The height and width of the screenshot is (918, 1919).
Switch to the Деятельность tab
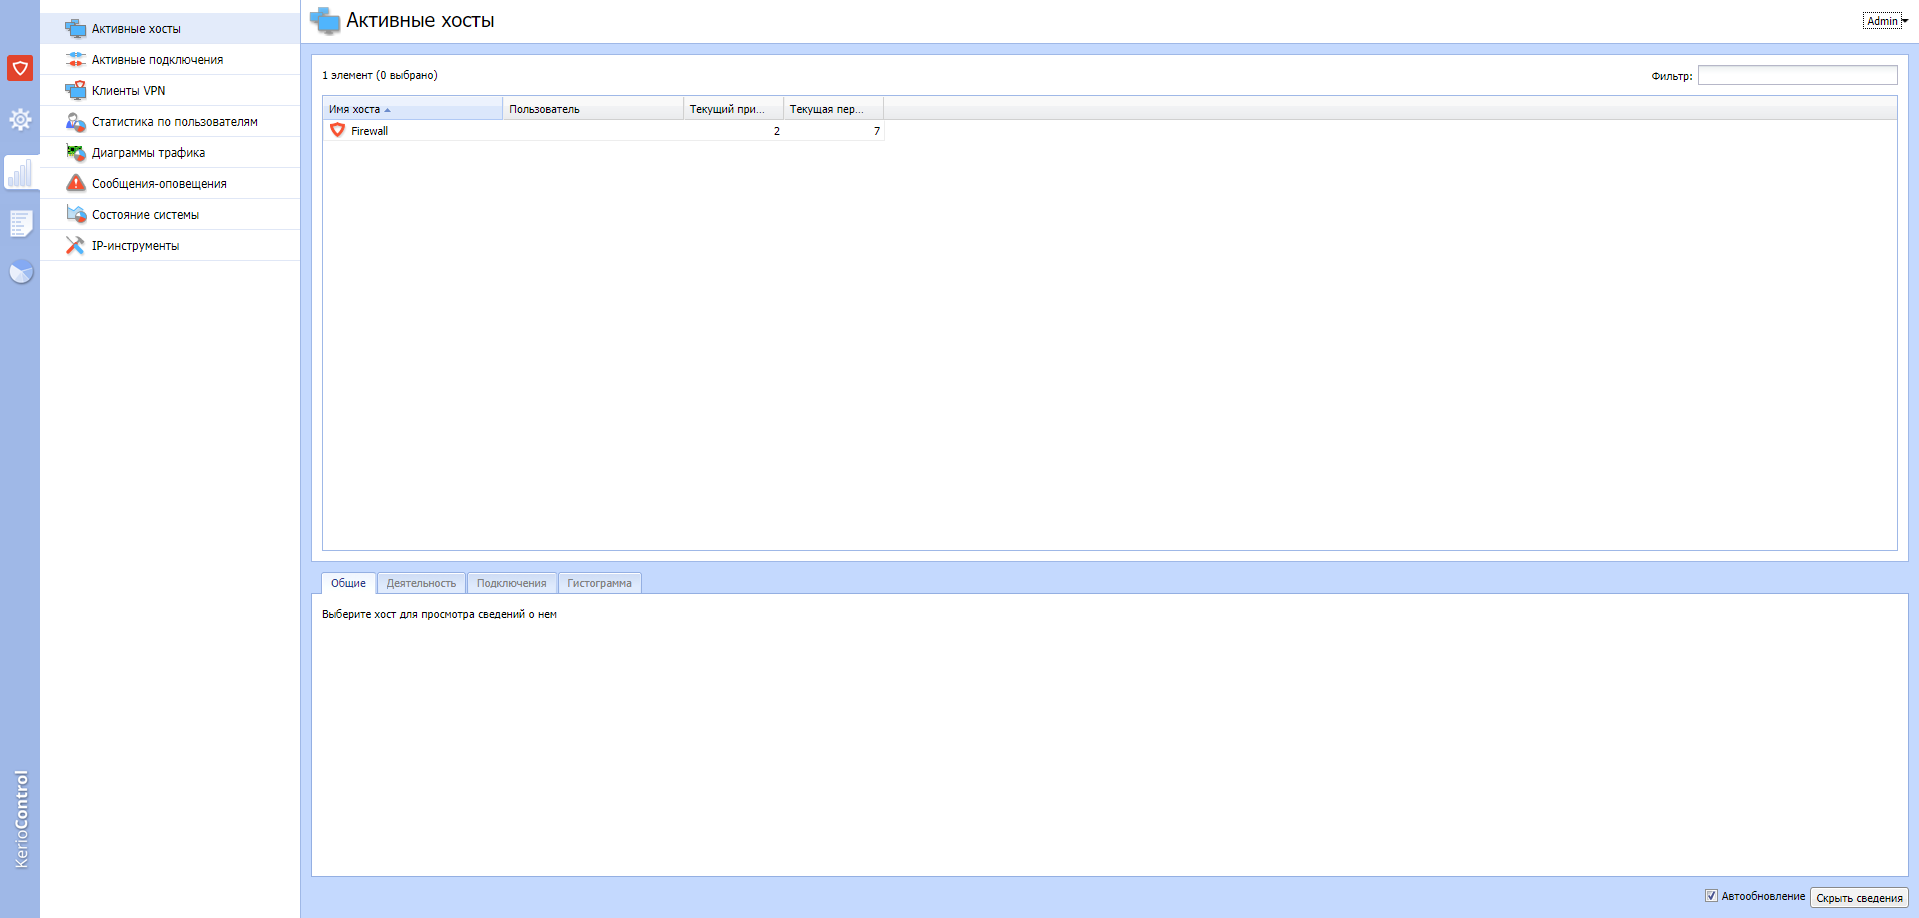tap(421, 583)
